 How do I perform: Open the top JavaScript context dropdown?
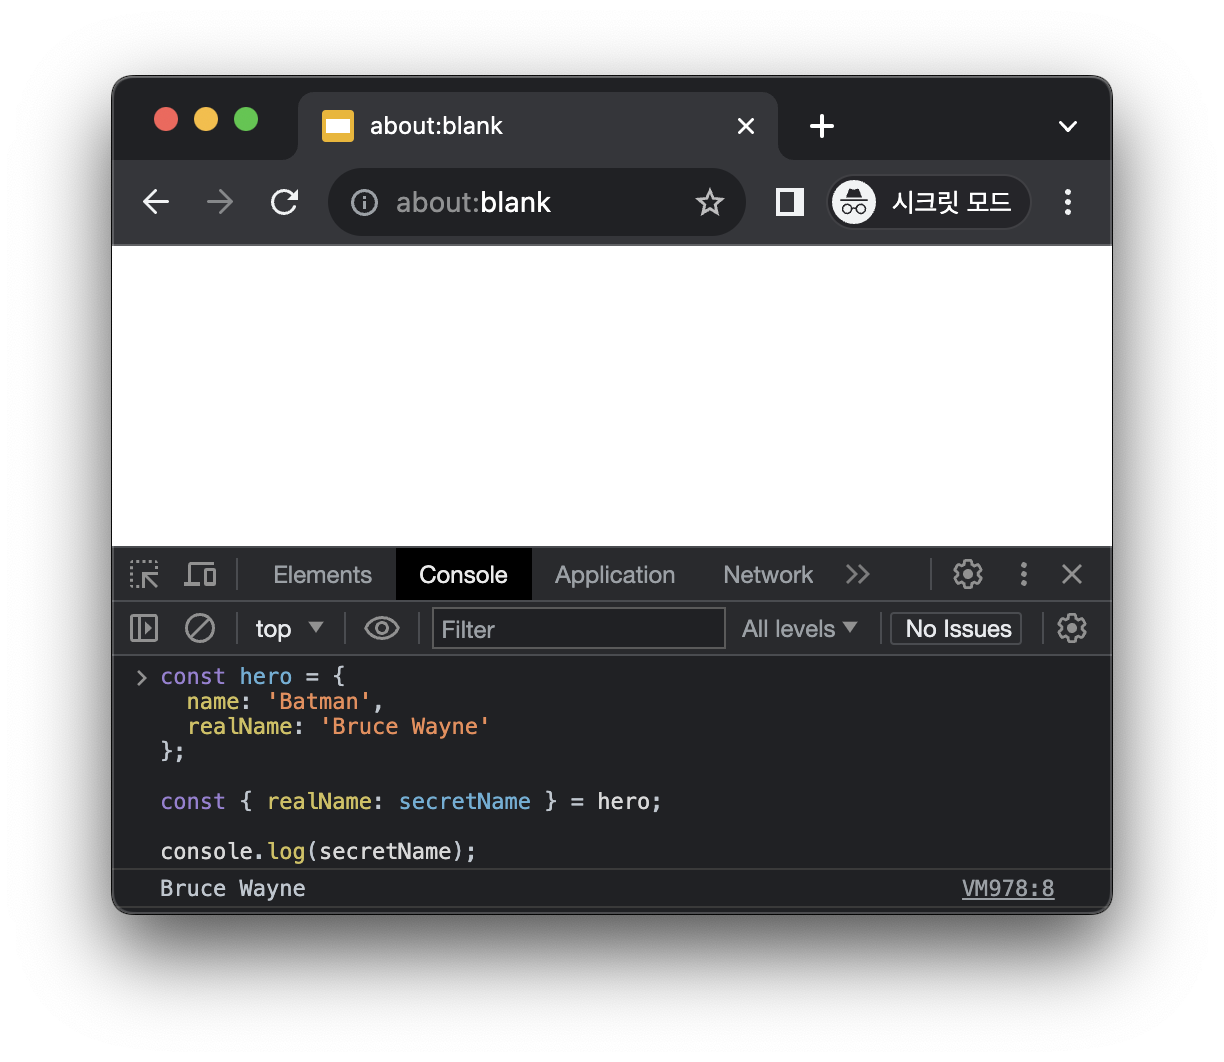coord(289,628)
